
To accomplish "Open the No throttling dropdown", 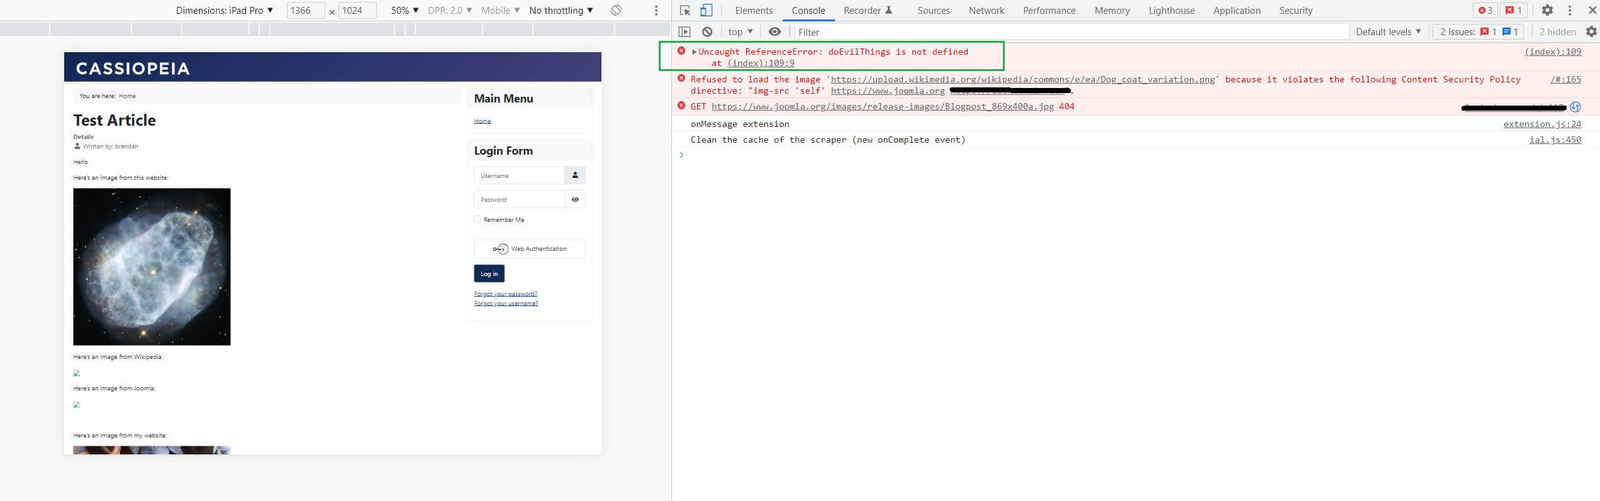I will tap(561, 10).
